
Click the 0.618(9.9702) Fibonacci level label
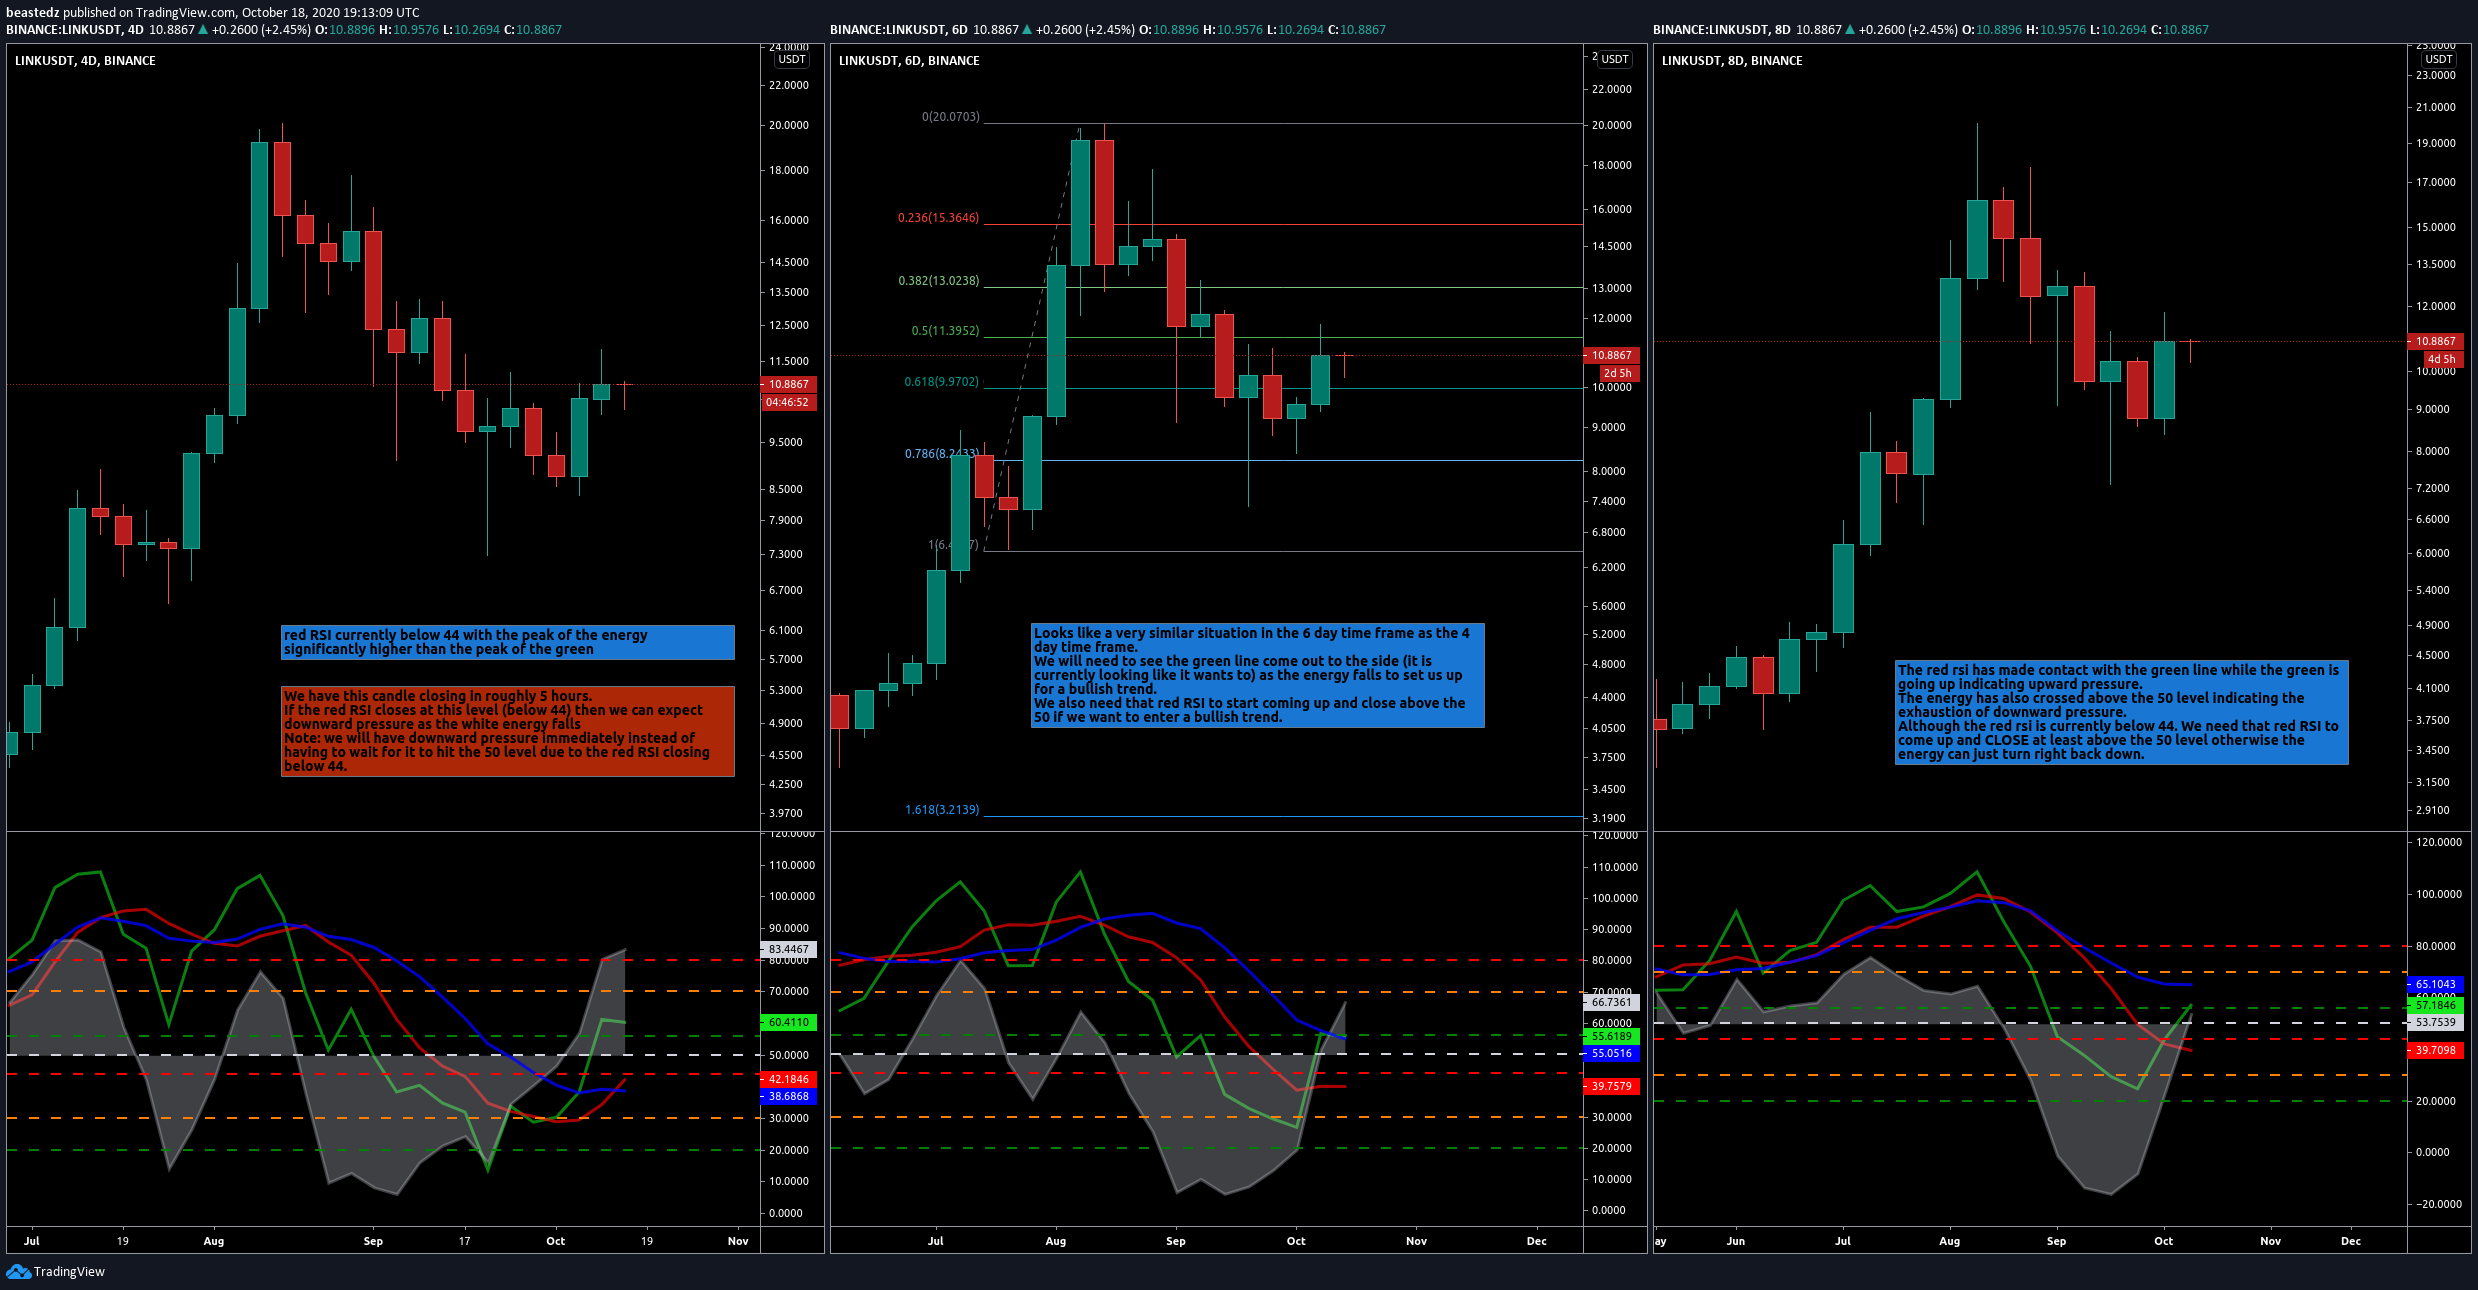tap(942, 382)
